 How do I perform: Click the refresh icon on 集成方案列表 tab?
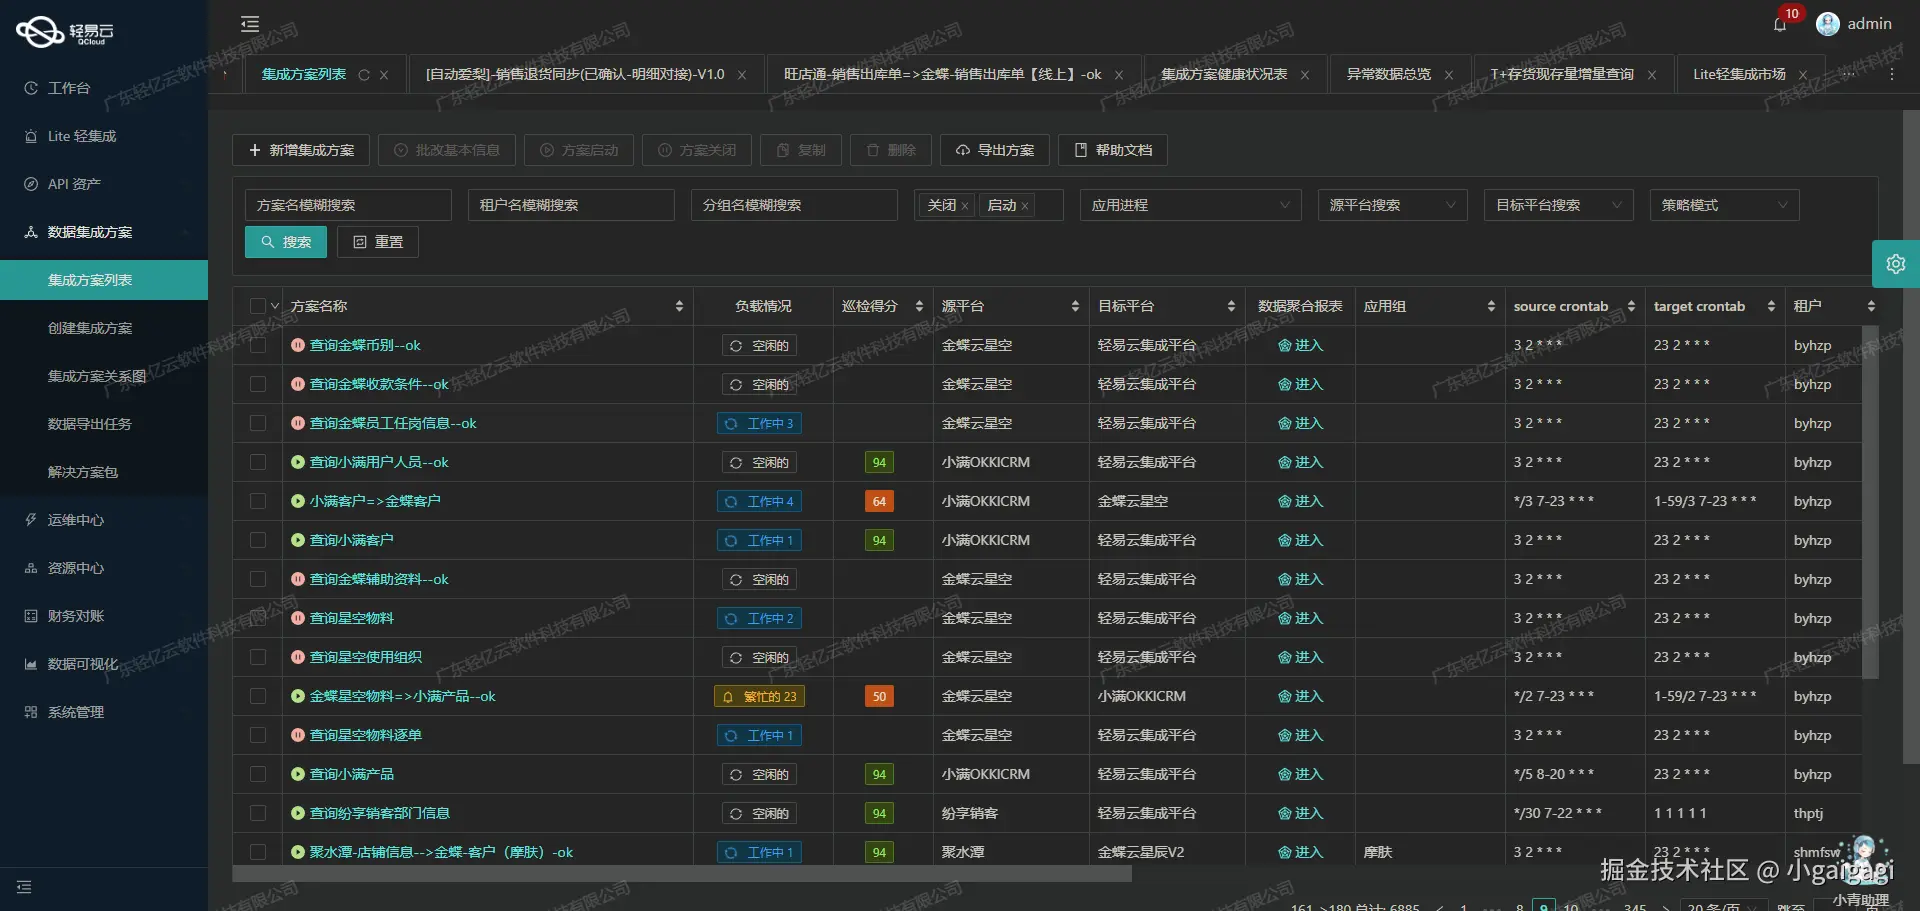click(364, 74)
